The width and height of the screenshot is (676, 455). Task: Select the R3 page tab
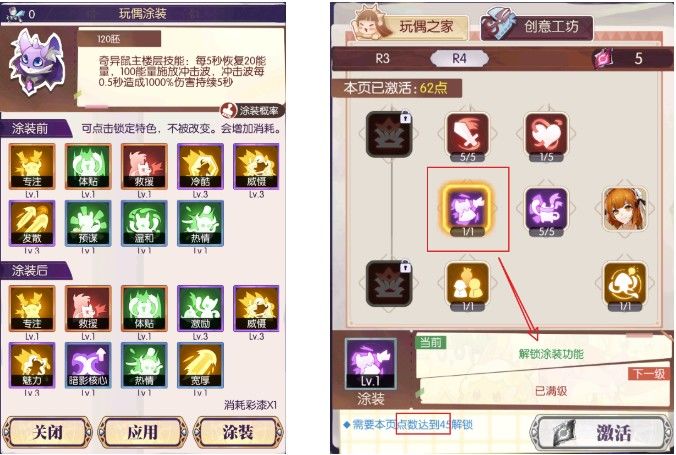click(382, 59)
